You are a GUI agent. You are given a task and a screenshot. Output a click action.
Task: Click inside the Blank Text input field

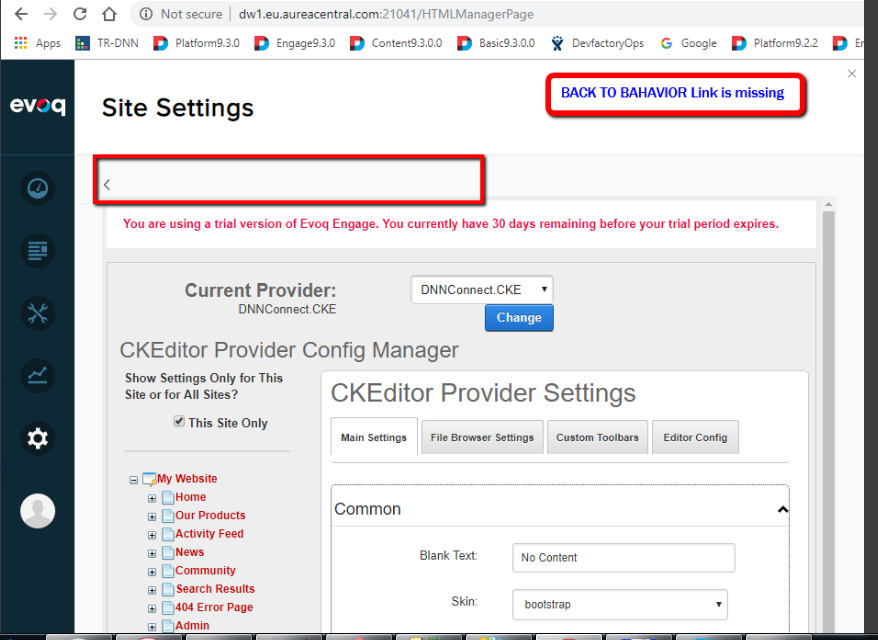pos(623,557)
